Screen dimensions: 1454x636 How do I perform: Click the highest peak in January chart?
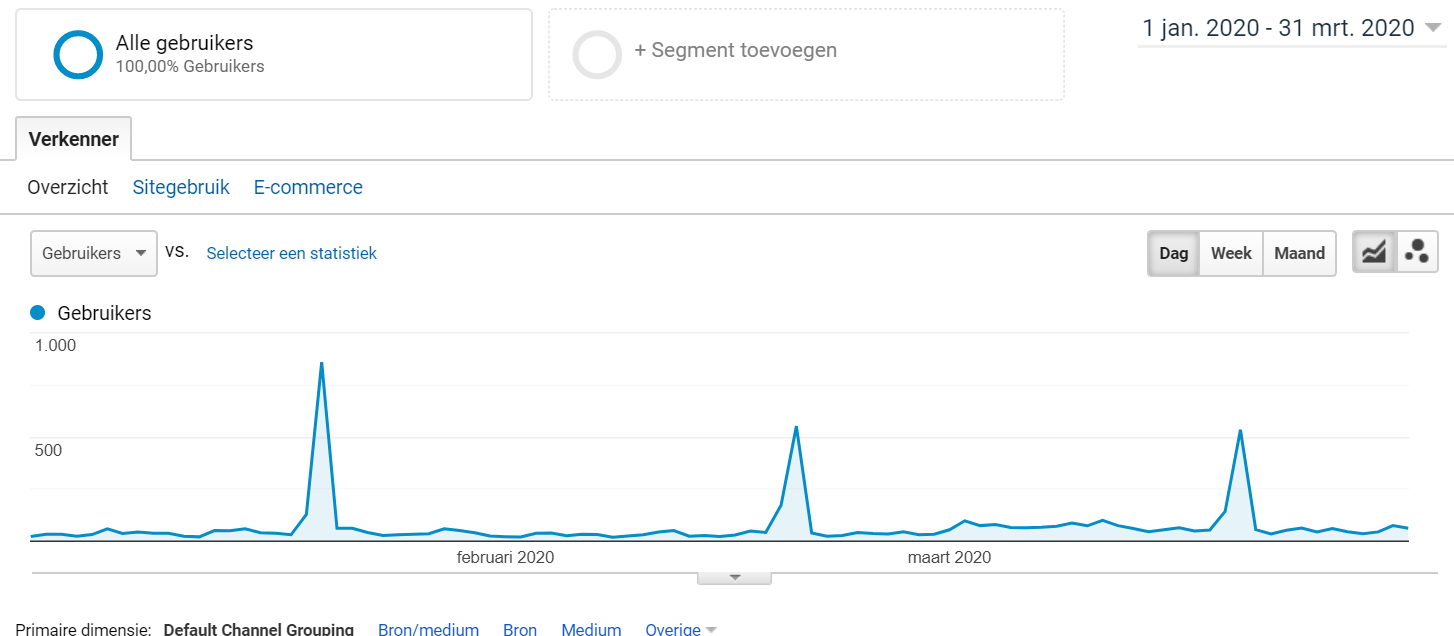pos(321,364)
